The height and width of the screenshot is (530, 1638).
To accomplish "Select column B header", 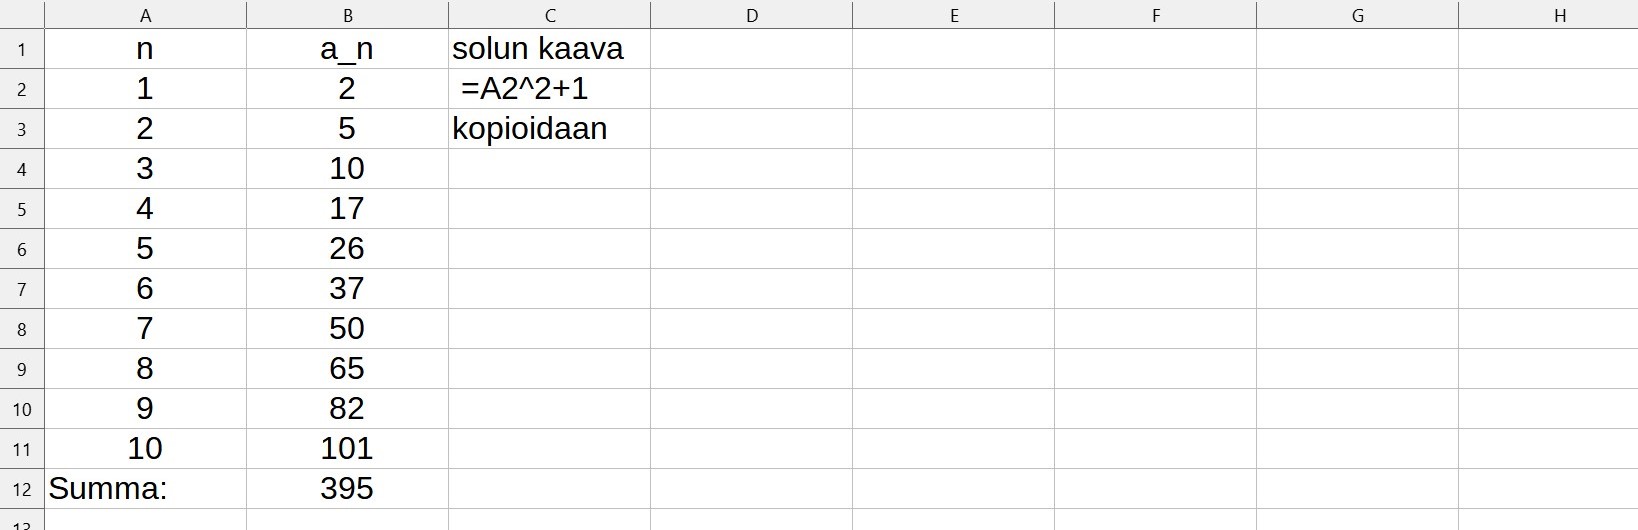I will (x=347, y=15).
